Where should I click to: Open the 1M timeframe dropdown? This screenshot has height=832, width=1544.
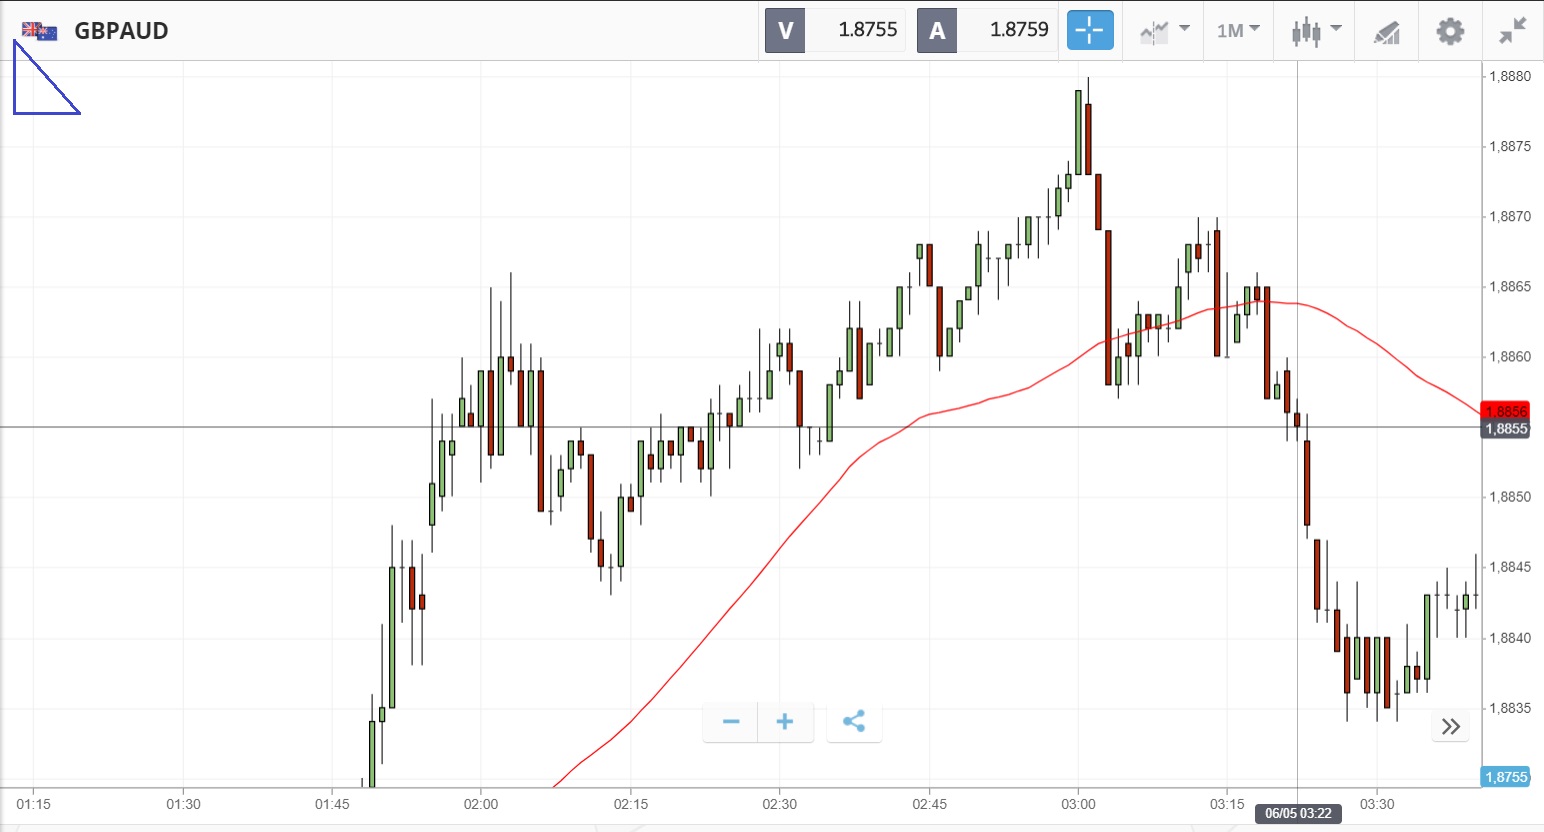pos(1238,31)
